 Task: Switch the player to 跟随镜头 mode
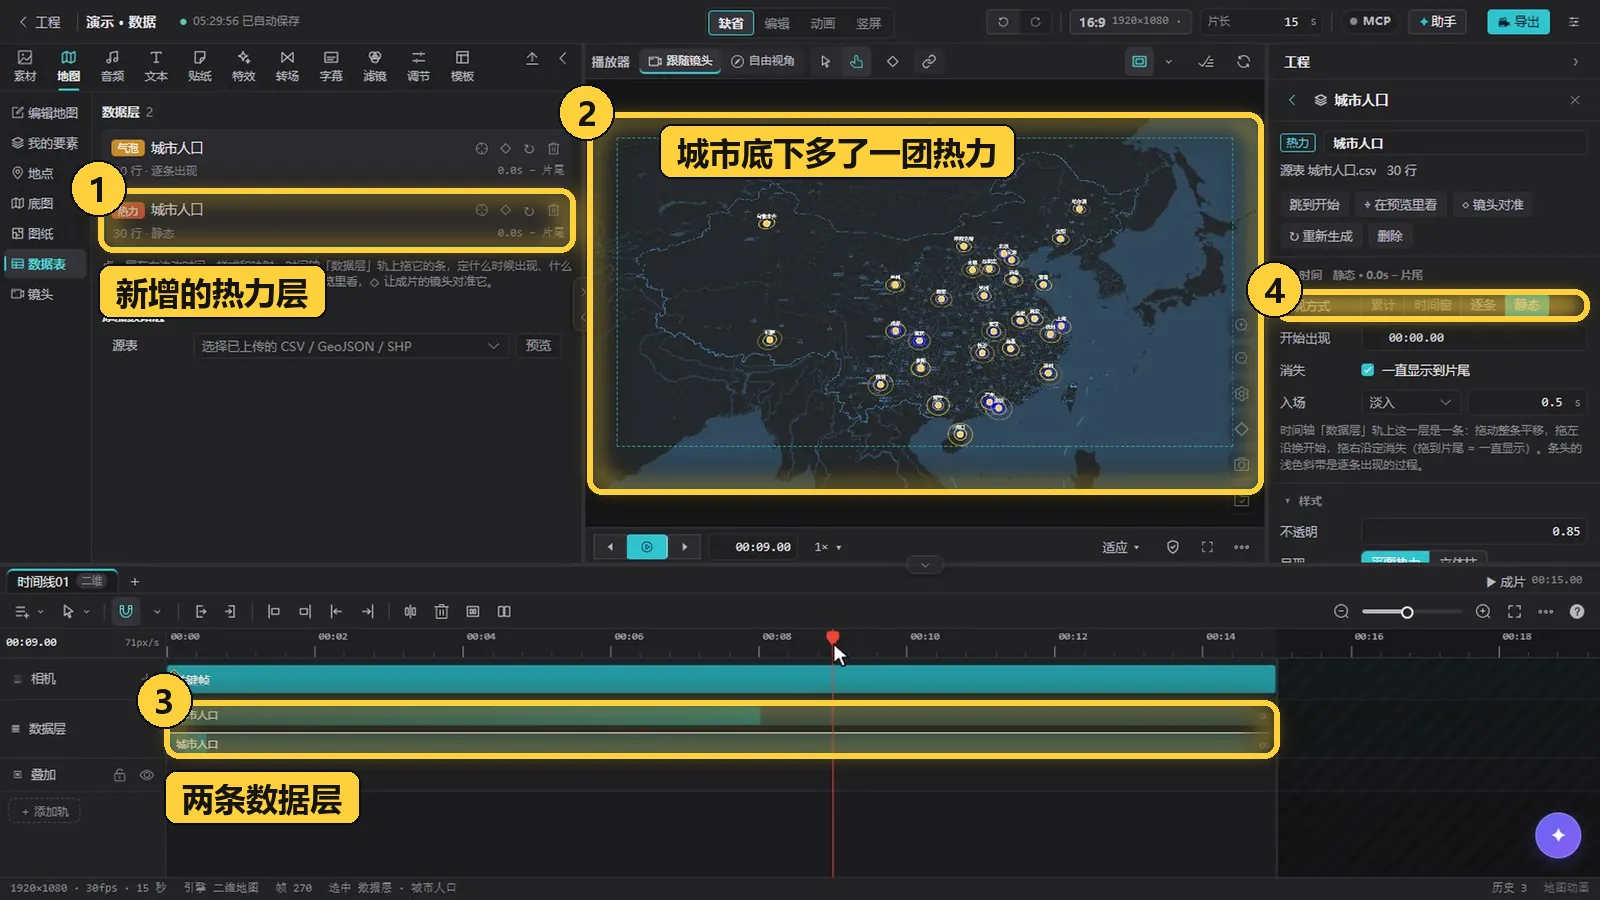tap(681, 61)
